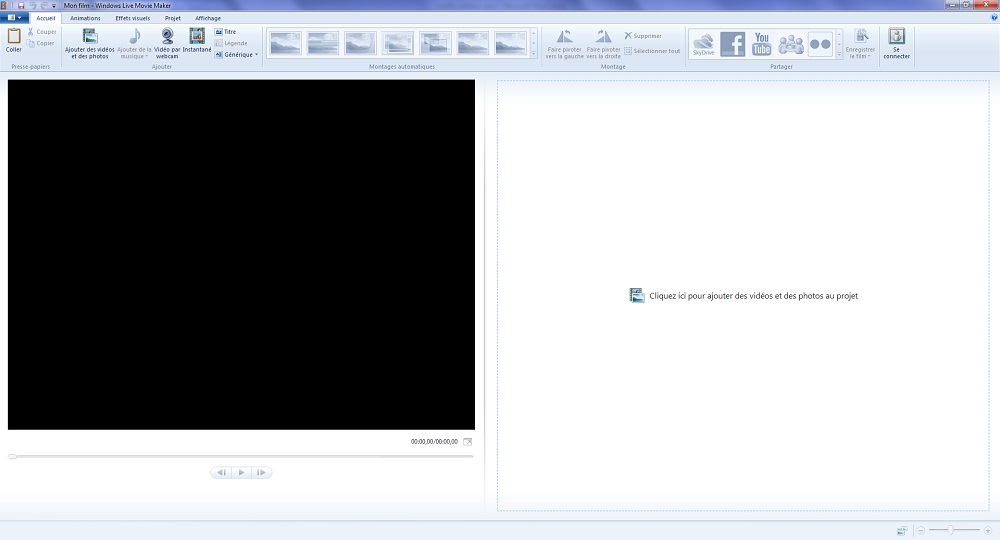Click the preview seek bar handle

click(12, 456)
